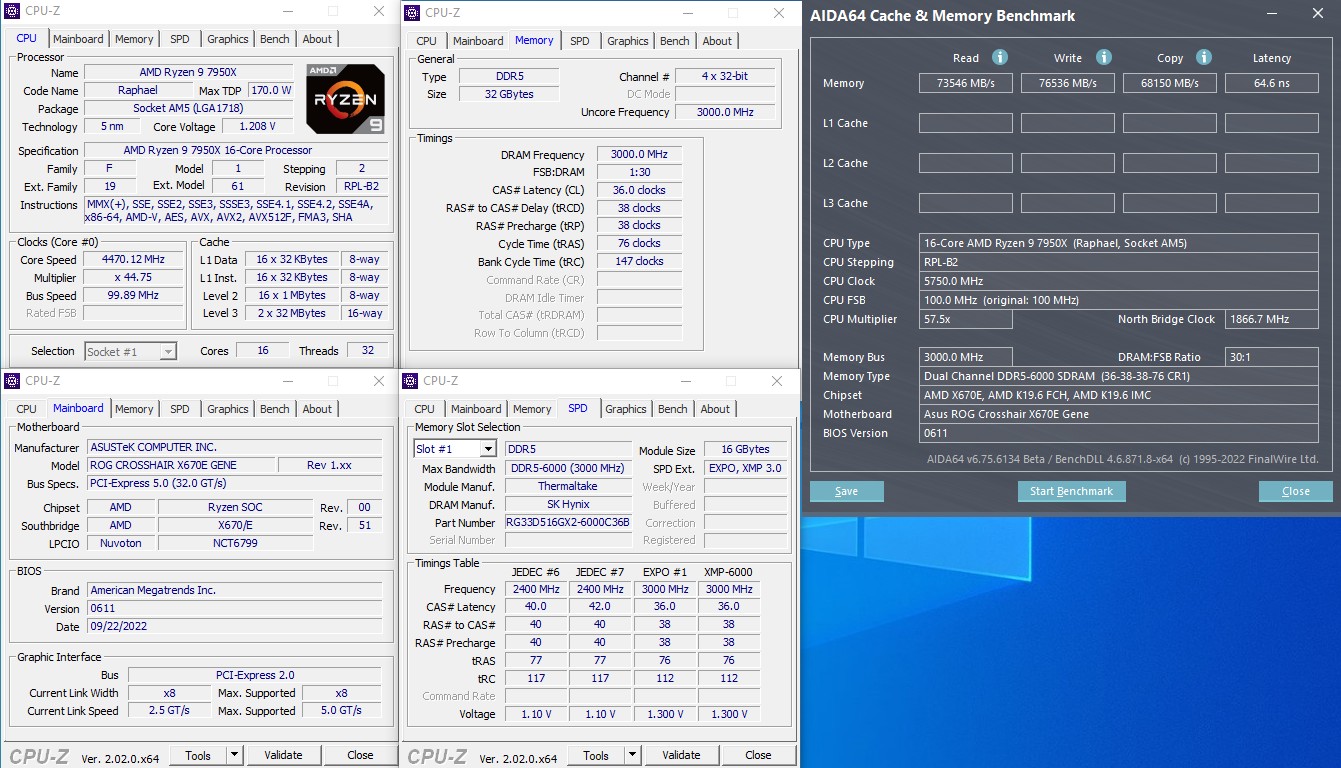The width and height of the screenshot is (1341, 768).
Task: Switch to the Memory tab in the SPD window
Action: click(x=532, y=409)
